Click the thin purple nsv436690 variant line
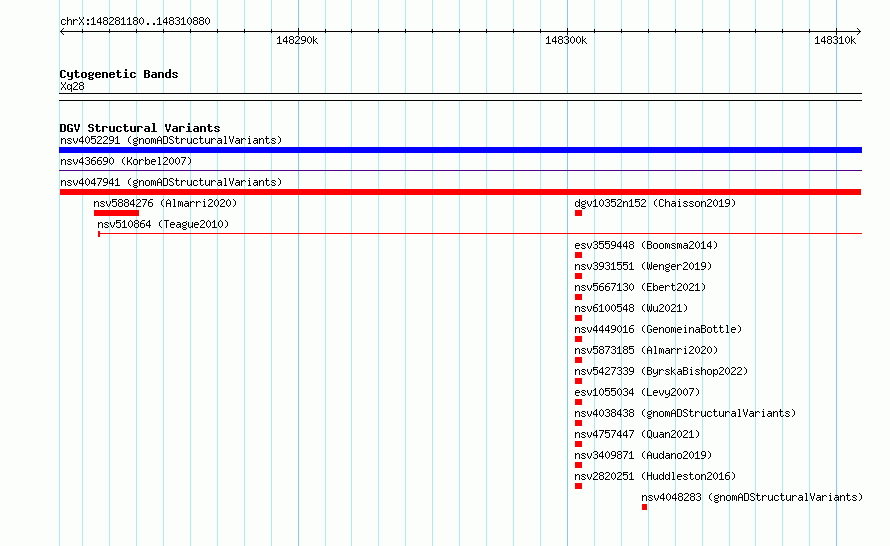 click(x=460, y=170)
